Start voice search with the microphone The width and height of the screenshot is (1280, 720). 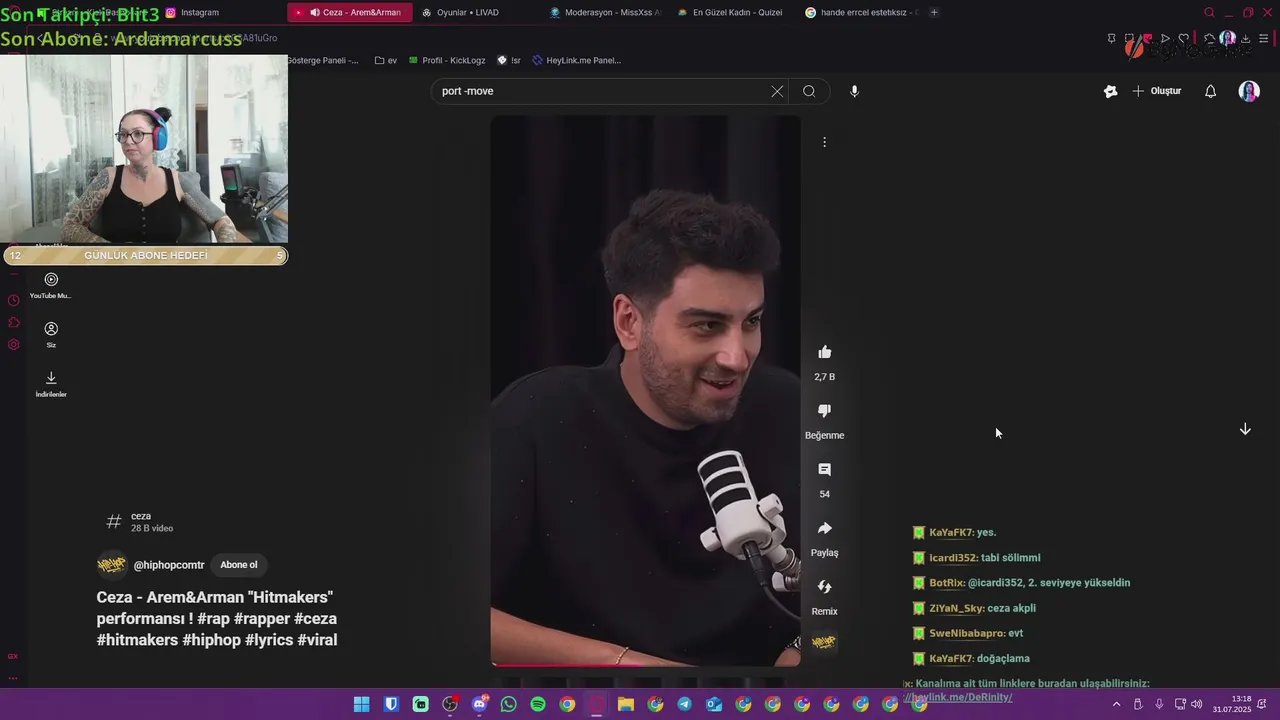click(x=854, y=91)
